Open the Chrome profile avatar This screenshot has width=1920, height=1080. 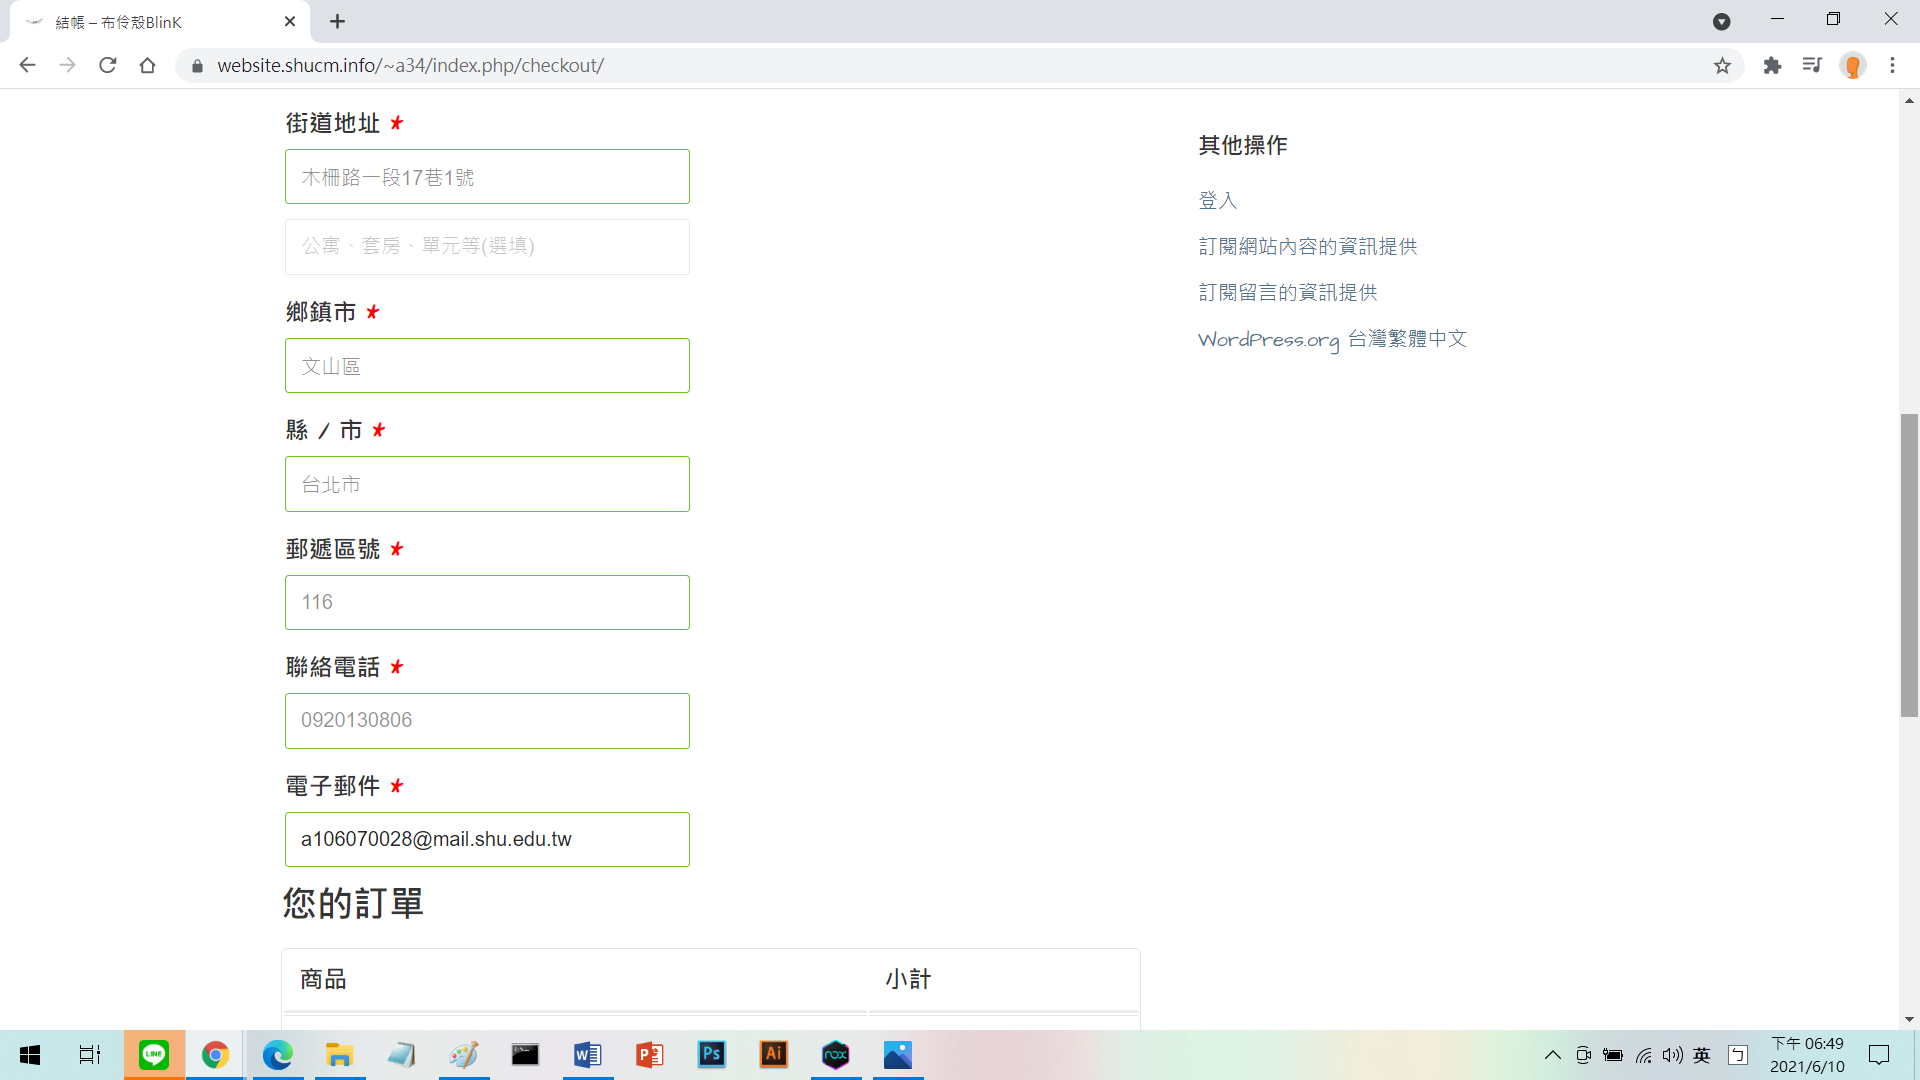(1853, 65)
